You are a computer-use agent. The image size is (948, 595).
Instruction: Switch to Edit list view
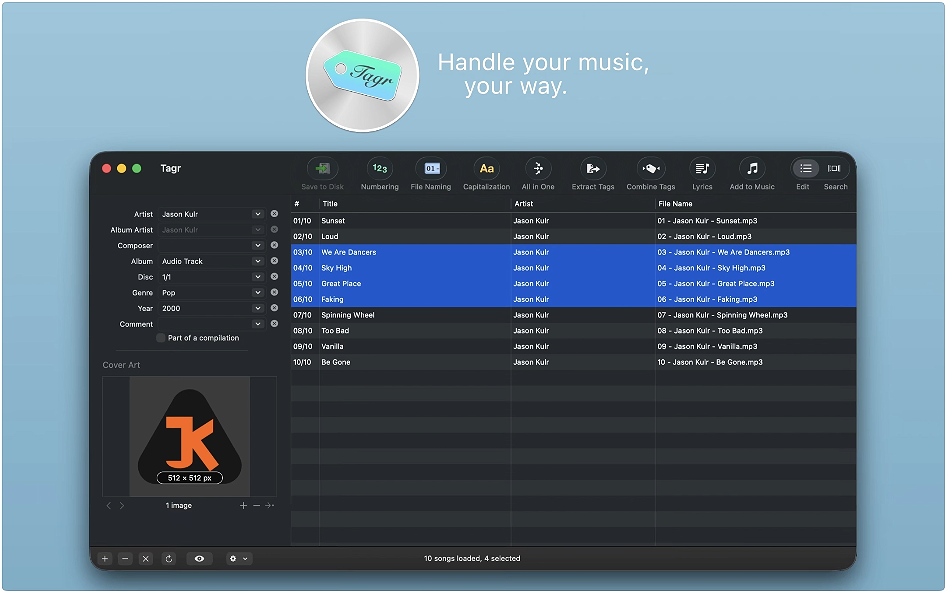pyautogui.click(x=805, y=168)
